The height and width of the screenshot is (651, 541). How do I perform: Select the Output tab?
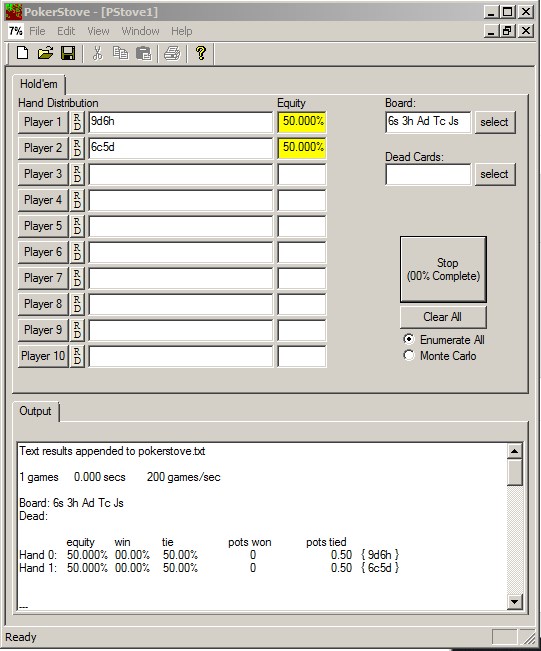pos(35,411)
